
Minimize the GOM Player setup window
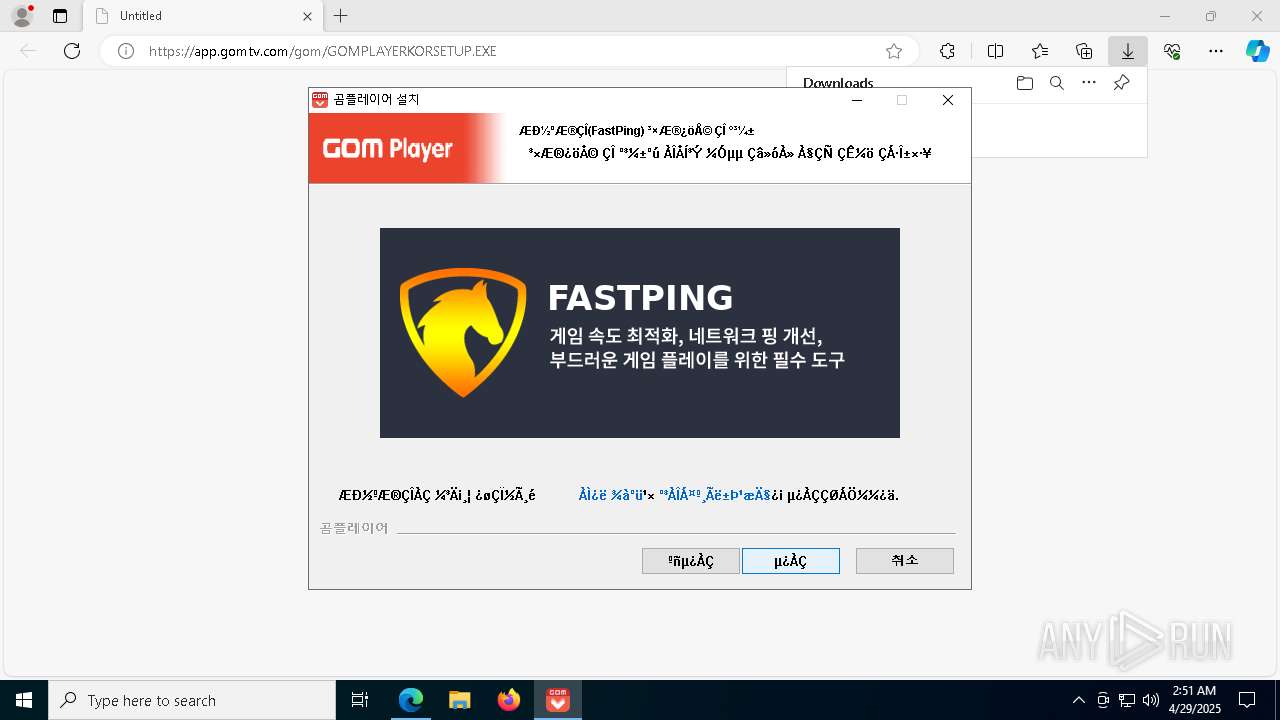click(x=857, y=100)
